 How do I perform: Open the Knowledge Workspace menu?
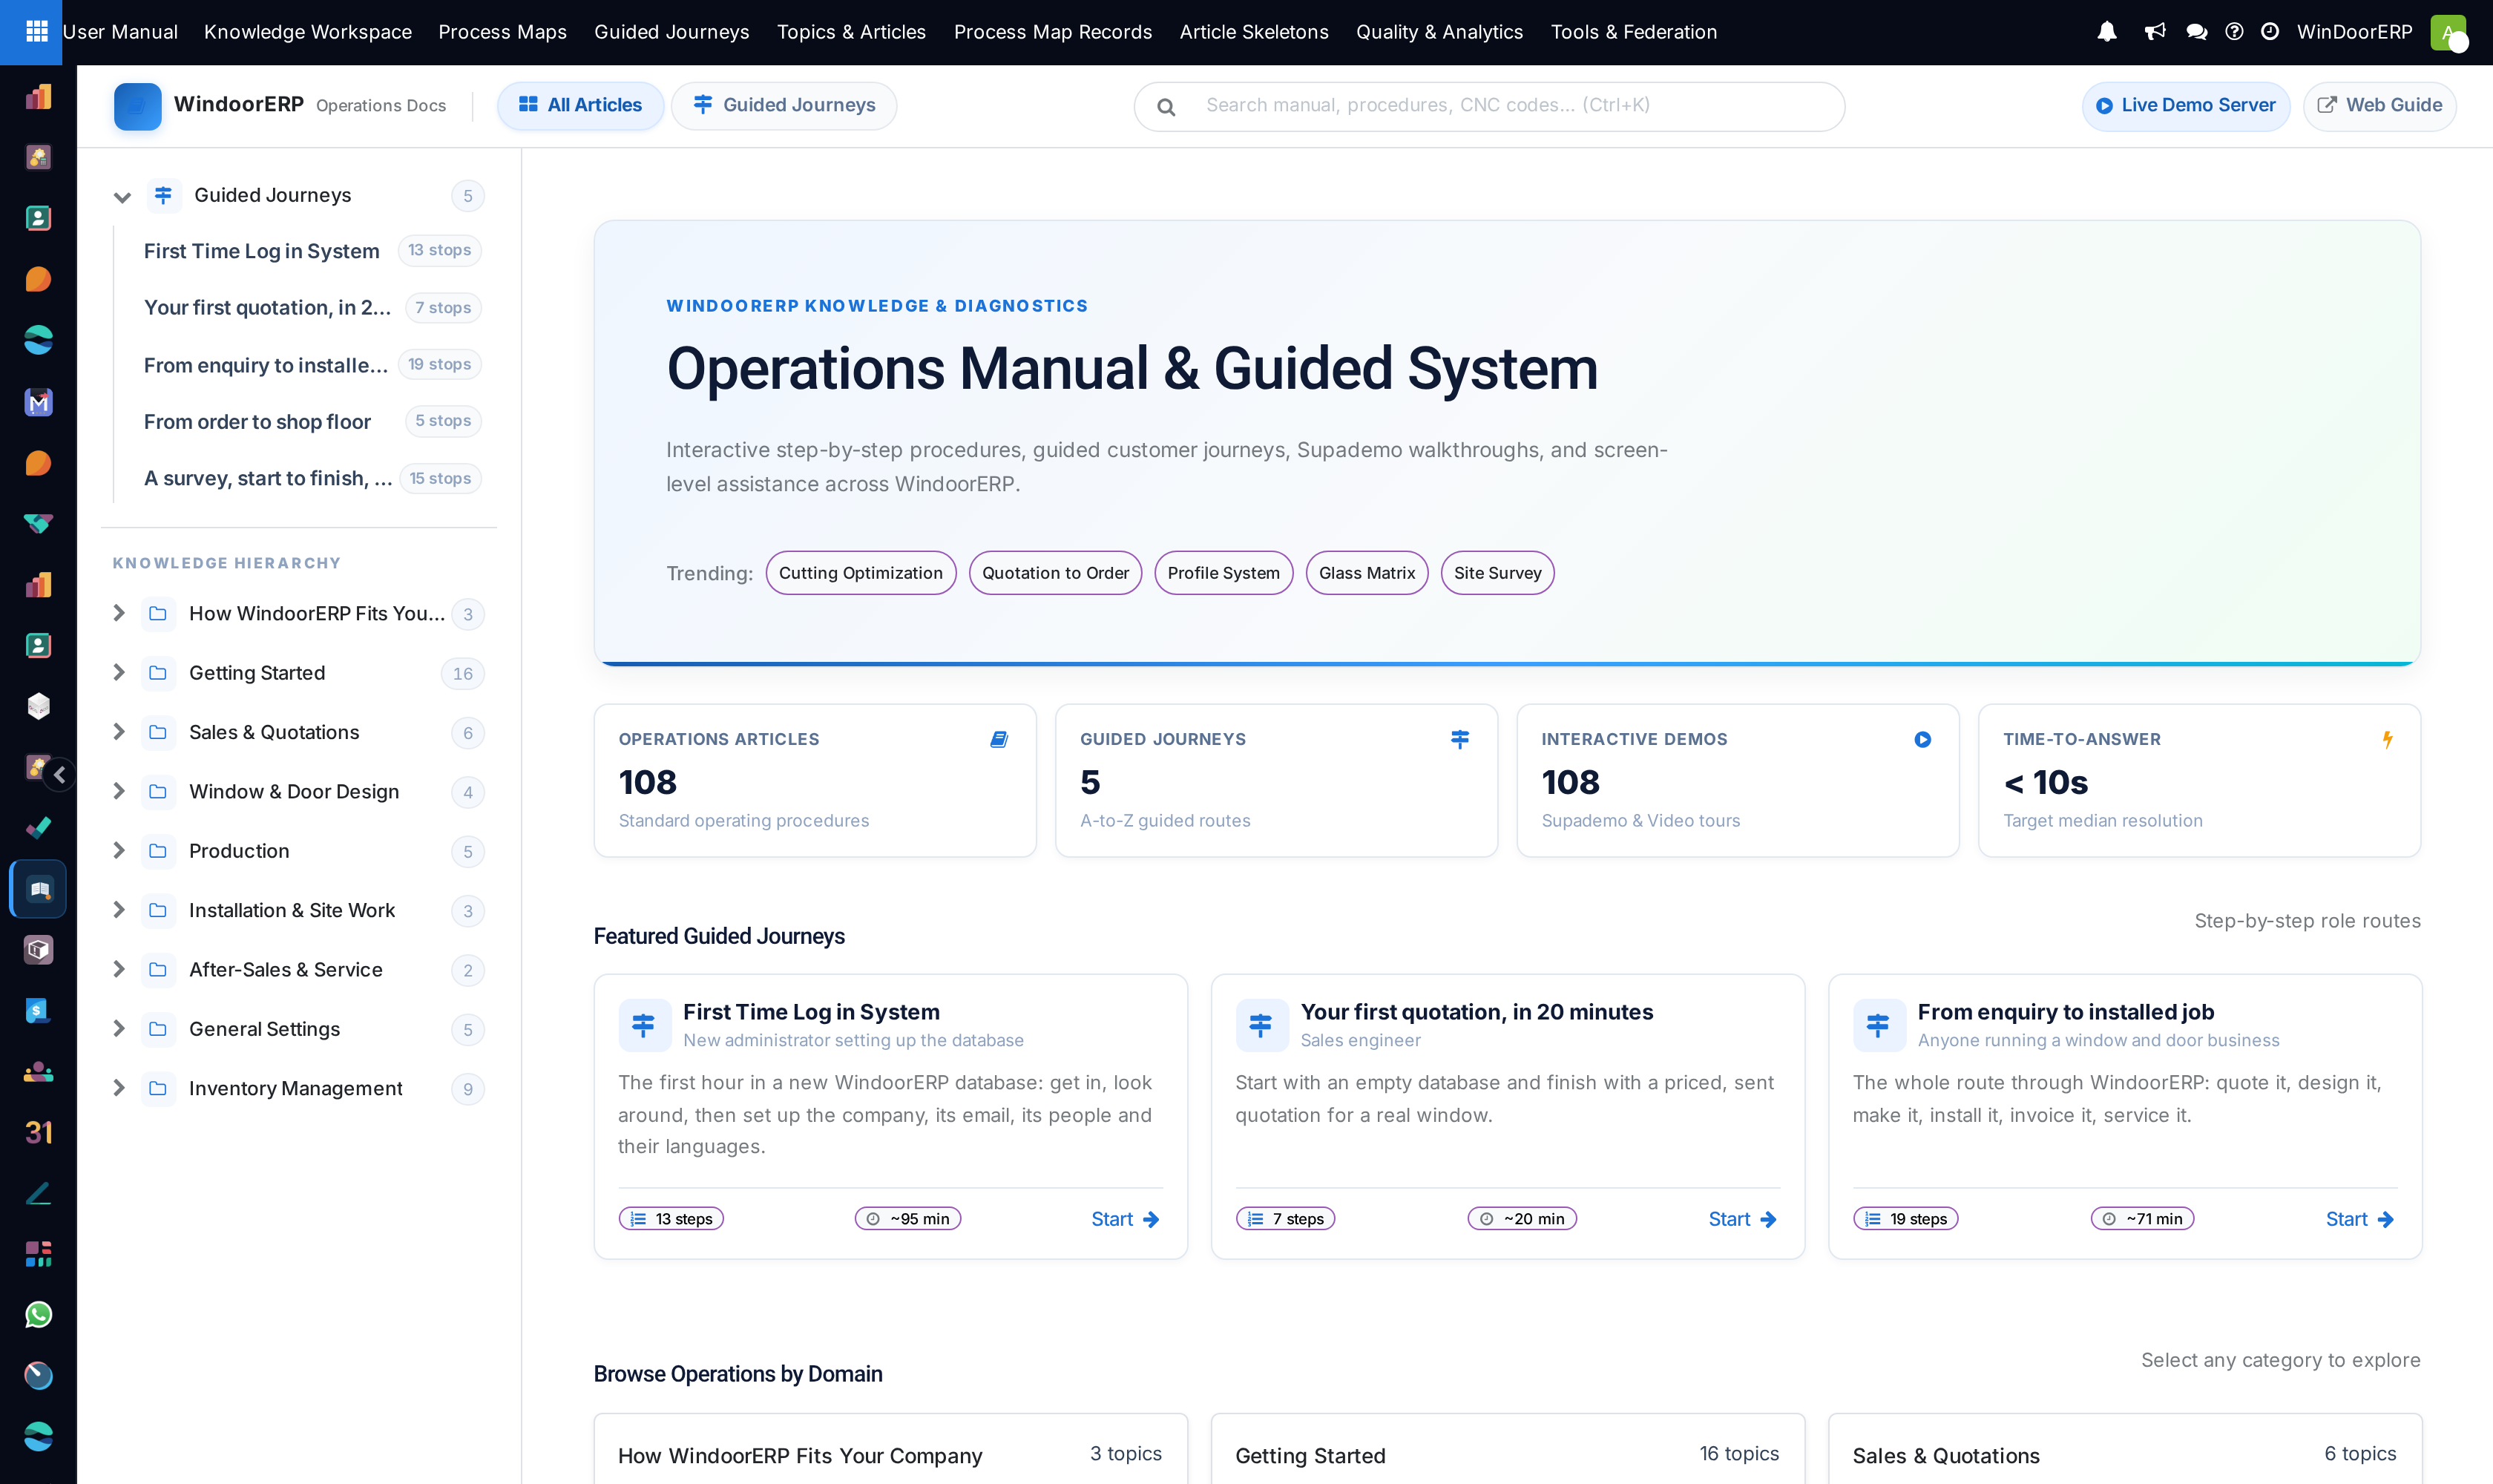308,32
